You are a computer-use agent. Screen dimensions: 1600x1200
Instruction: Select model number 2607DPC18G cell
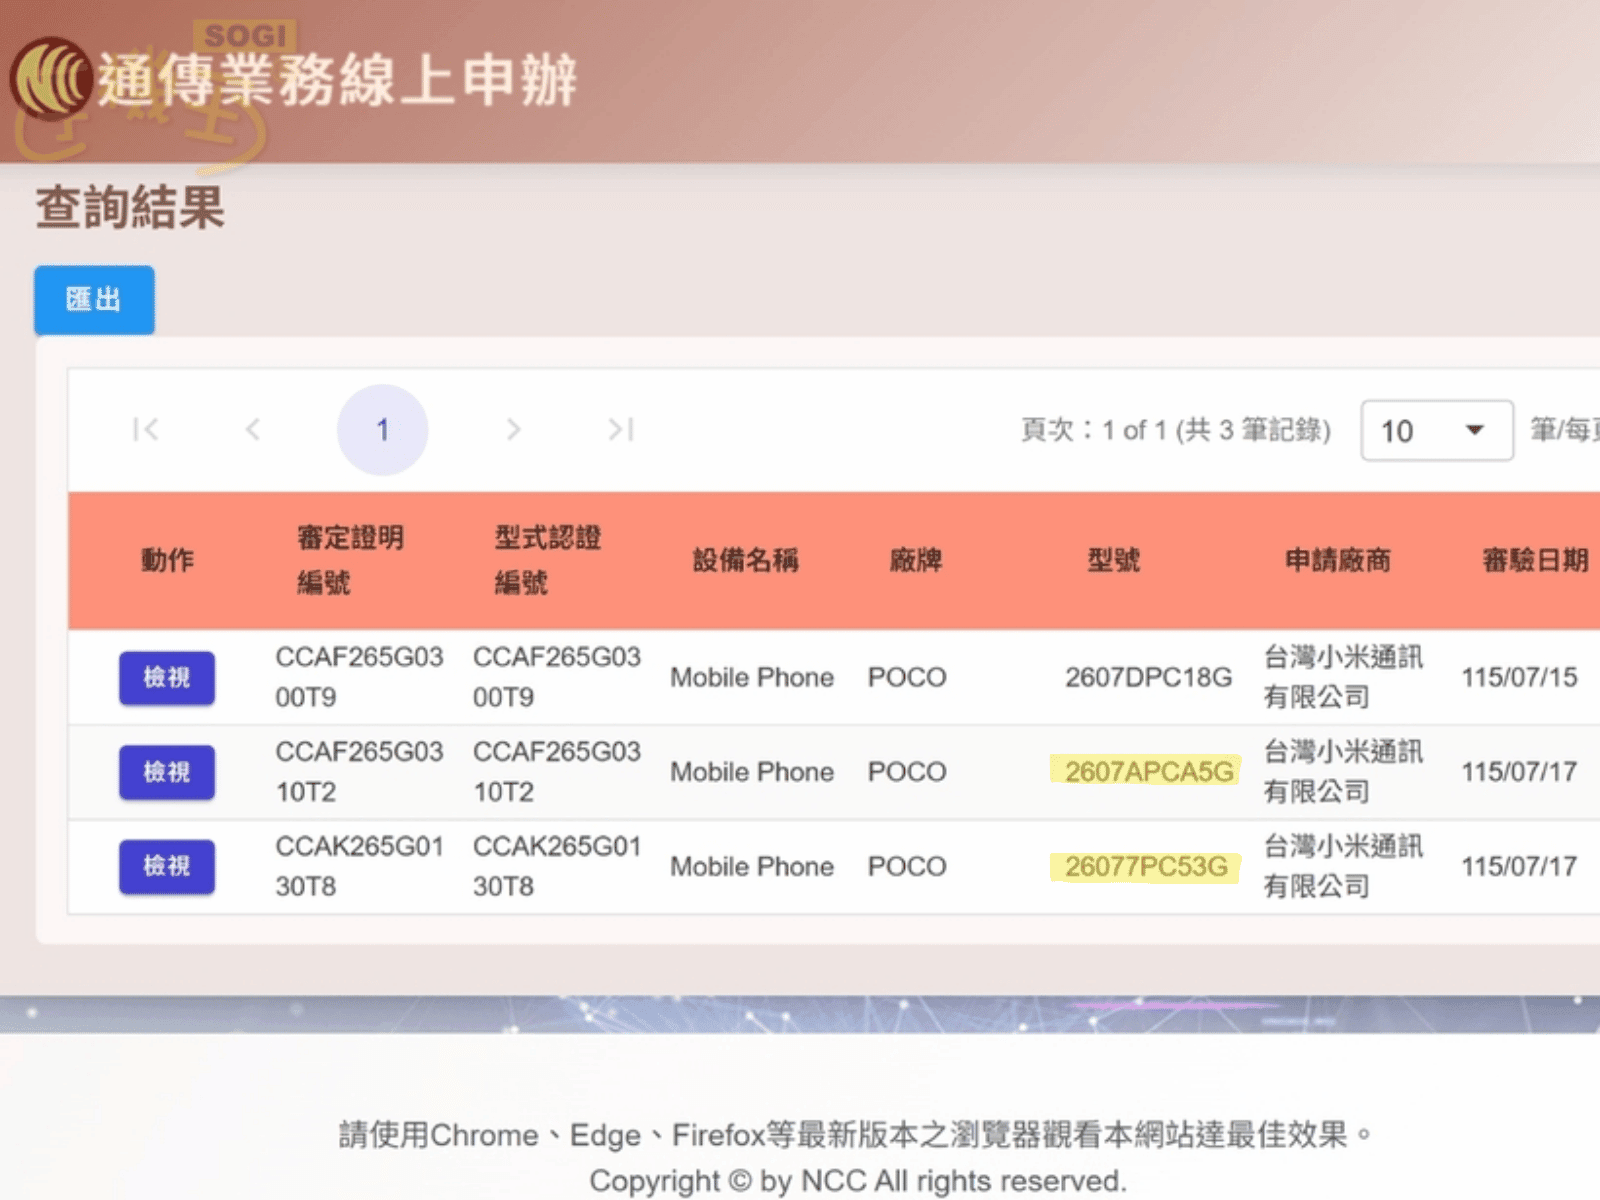[x=1148, y=677]
